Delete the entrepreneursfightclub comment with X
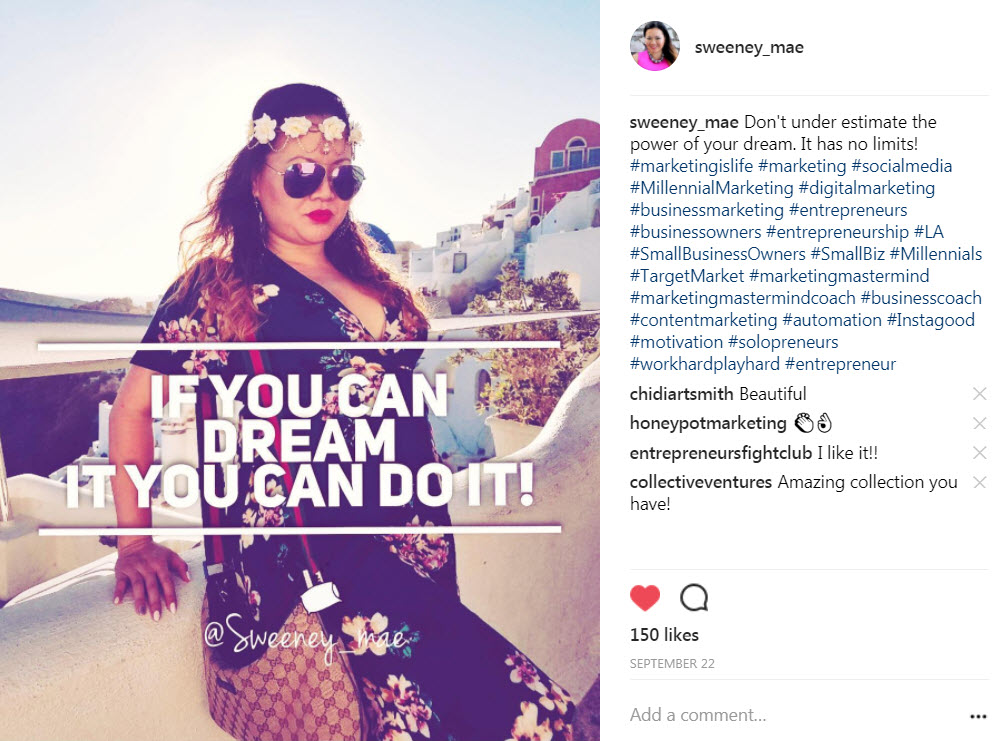This screenshot has width=998, height=741. click(980, 453)
